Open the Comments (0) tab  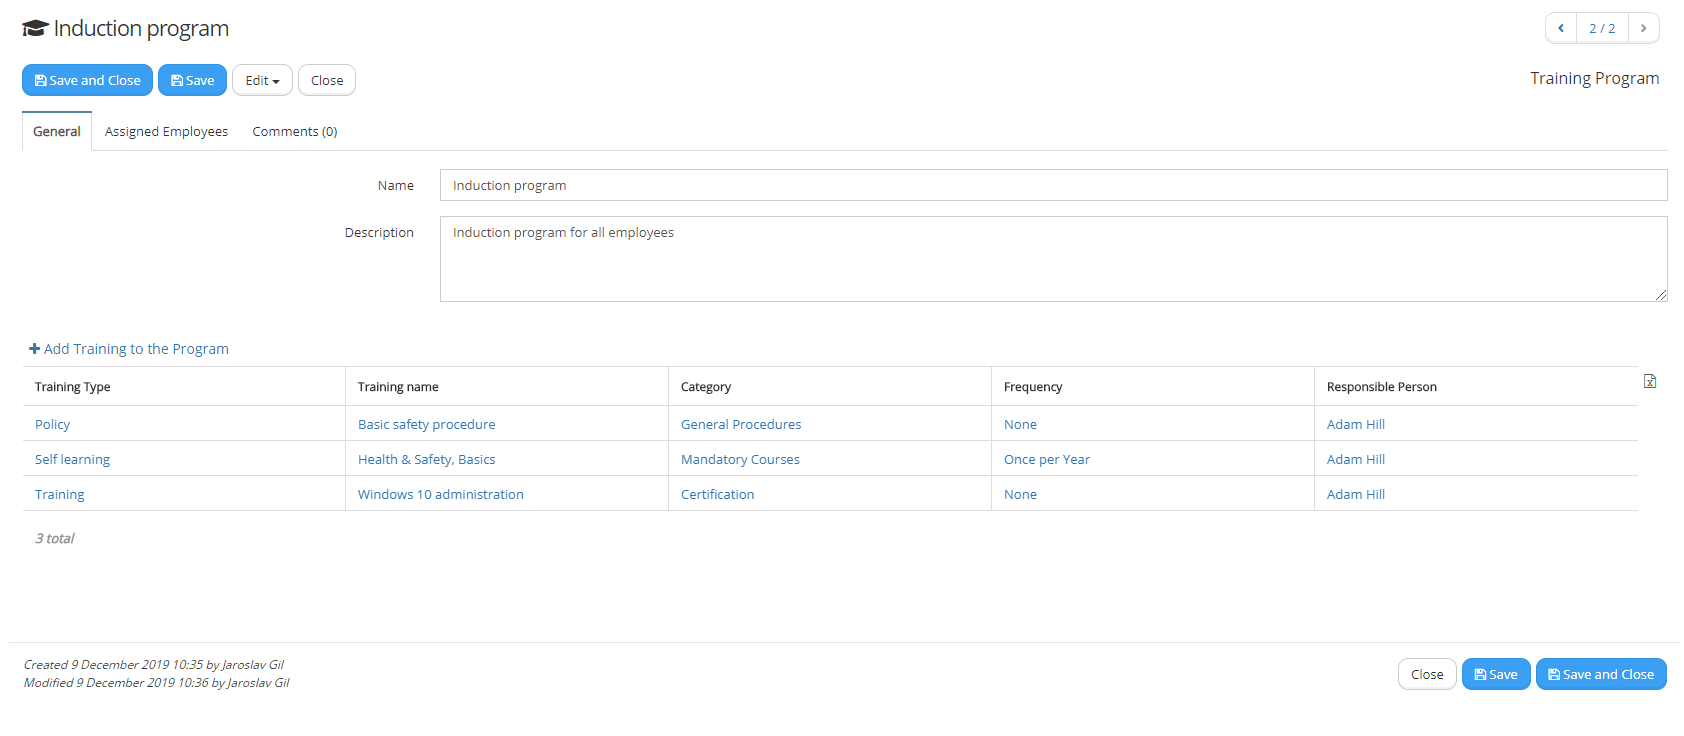(x=295, y=131)
